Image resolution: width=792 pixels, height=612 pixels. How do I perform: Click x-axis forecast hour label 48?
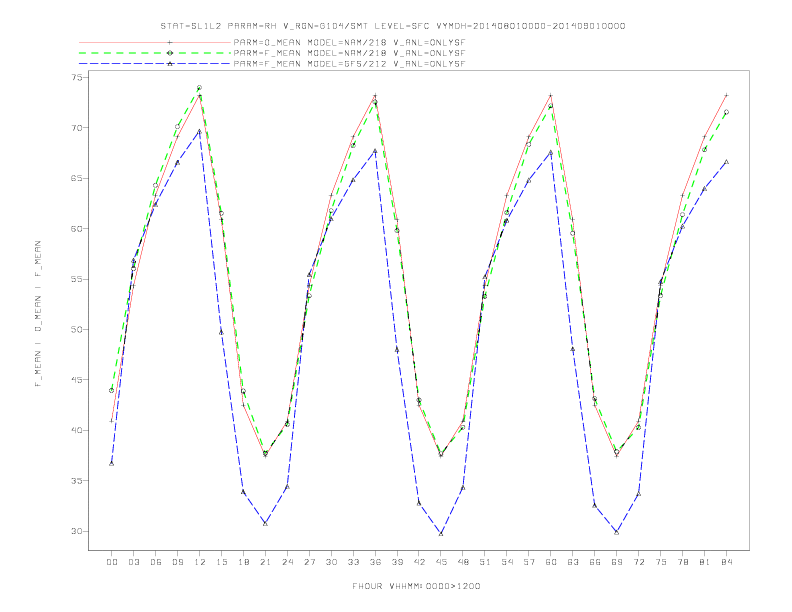coord(463,562)
